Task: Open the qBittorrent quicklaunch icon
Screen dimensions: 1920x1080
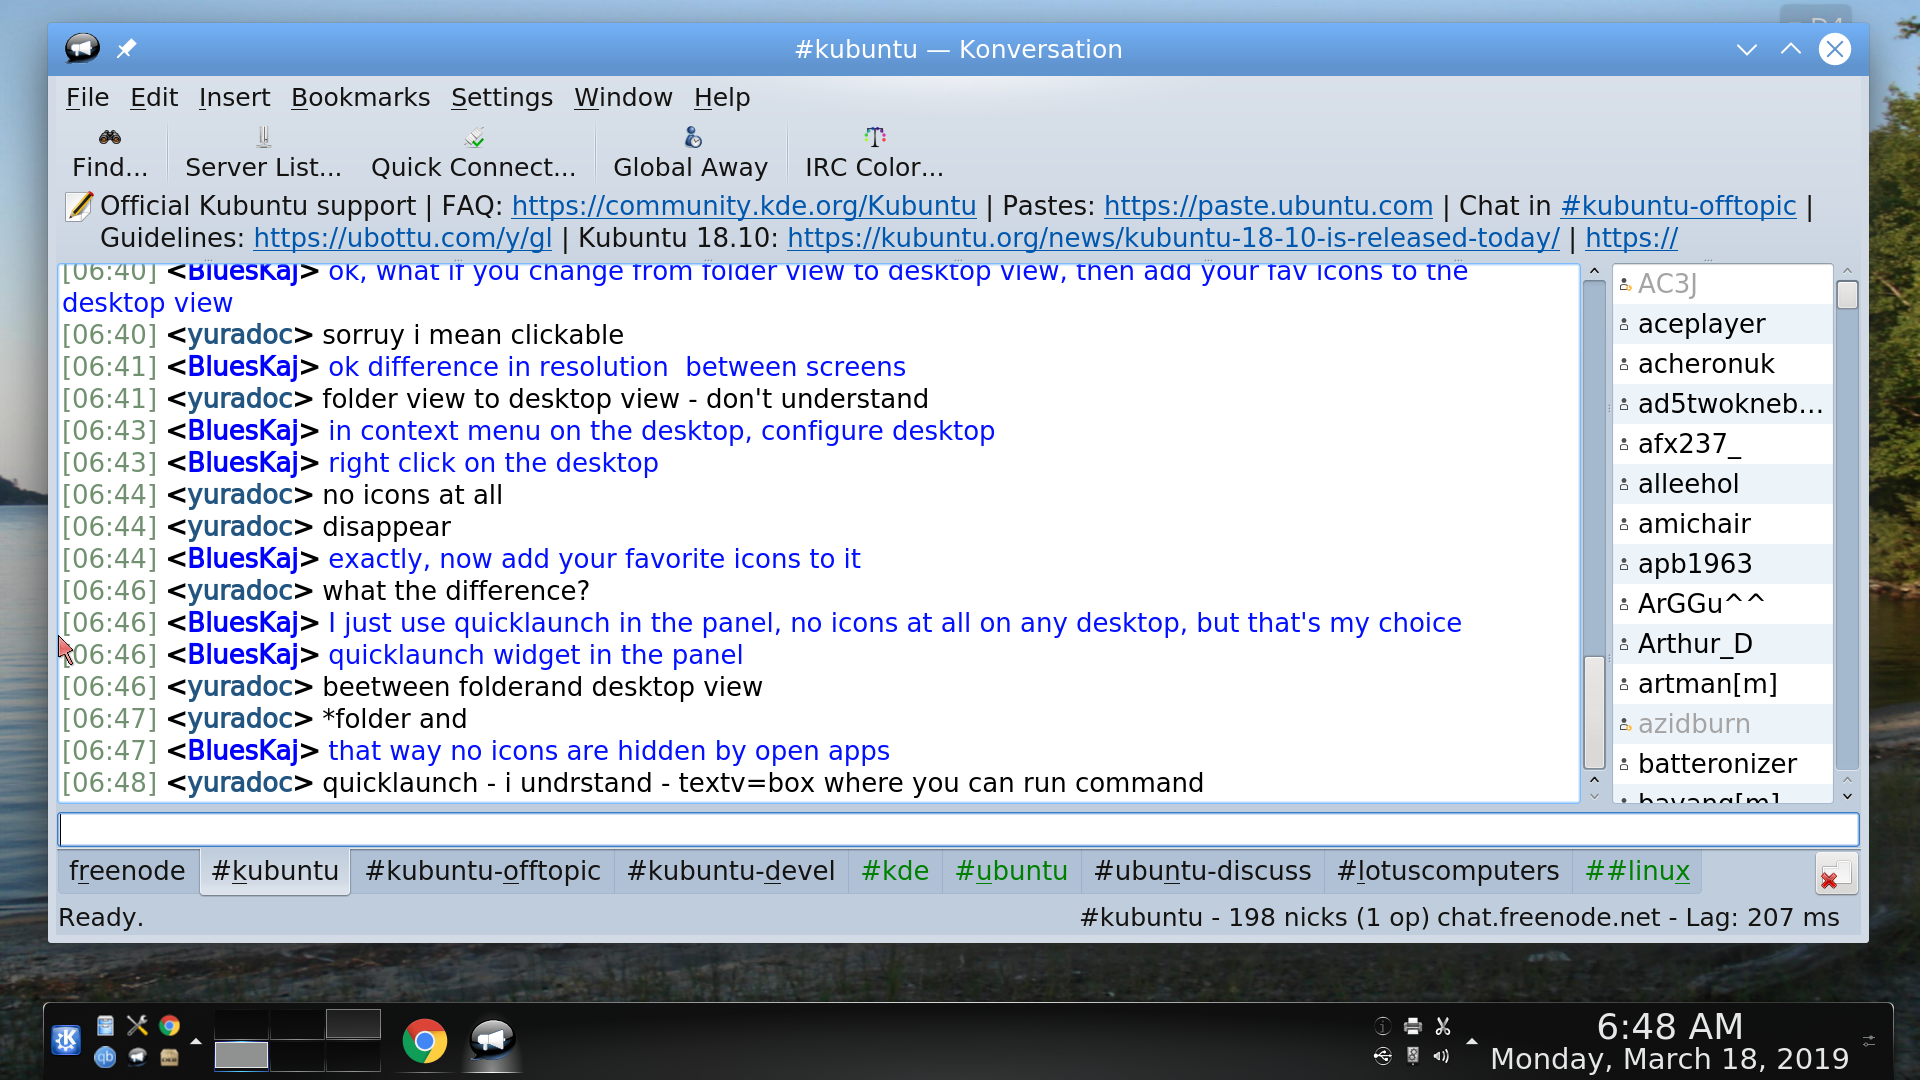Action: 105,1056
